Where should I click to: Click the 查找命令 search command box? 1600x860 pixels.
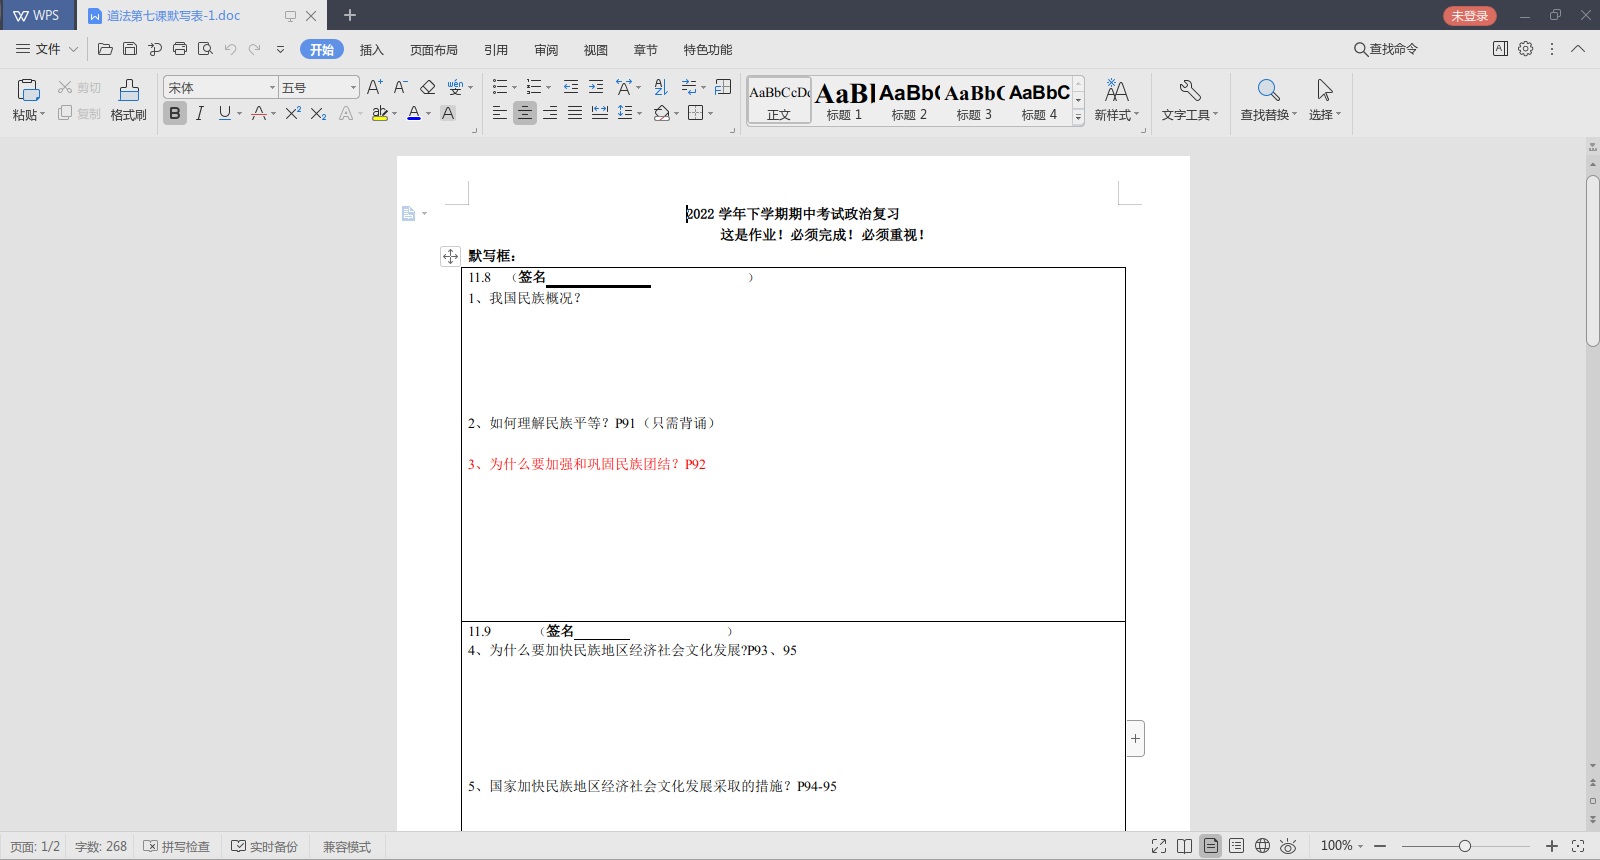[1386, 49]
